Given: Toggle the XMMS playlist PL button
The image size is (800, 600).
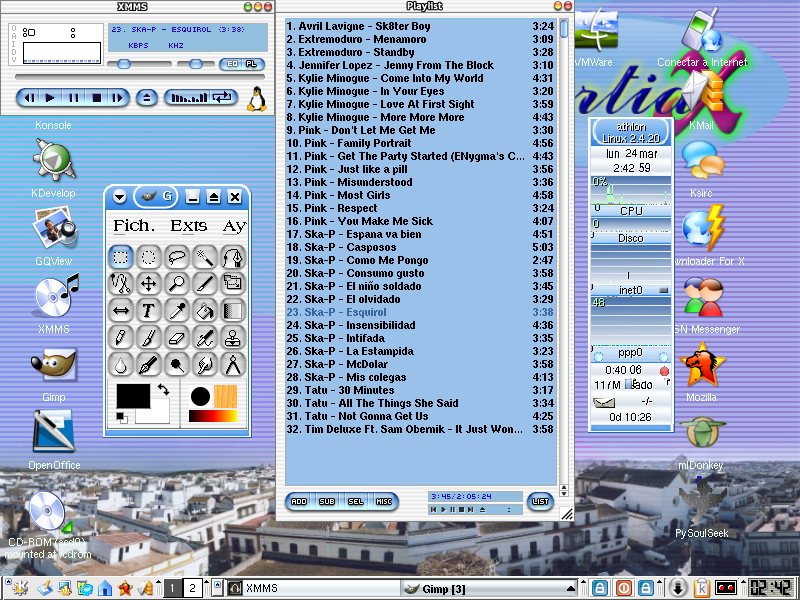Looking at the screenshot, I should [252, 64].
